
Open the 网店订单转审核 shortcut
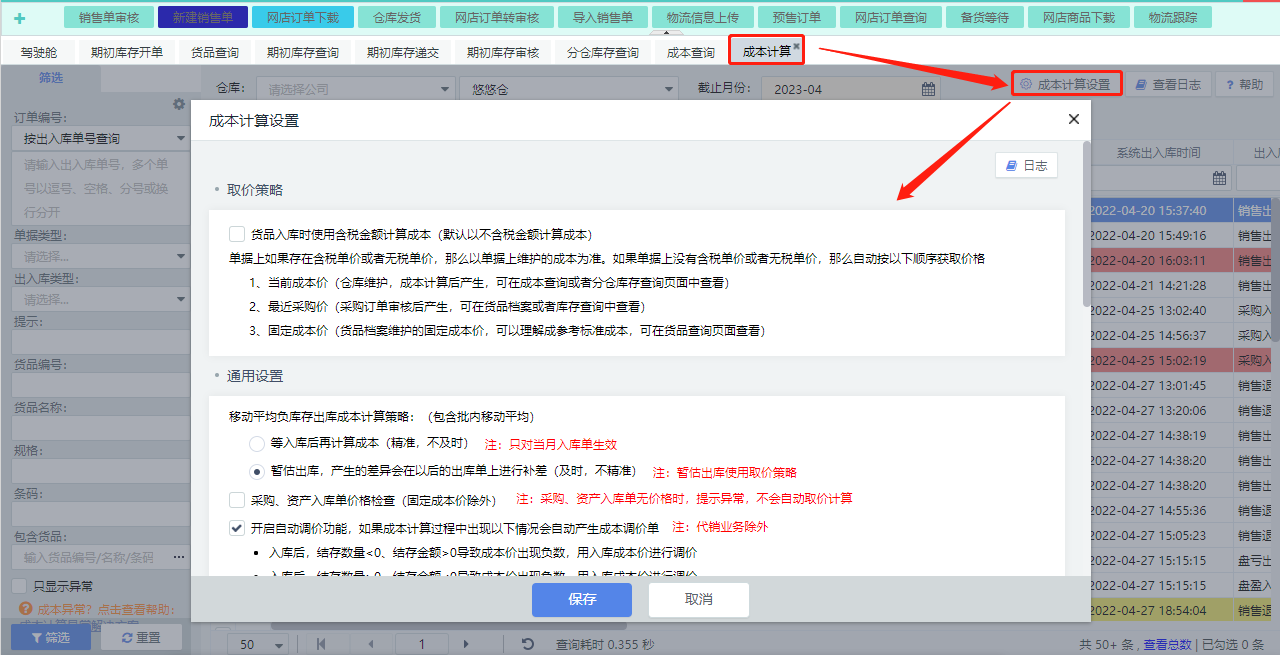pyautogui.click(x=497, y=17)
